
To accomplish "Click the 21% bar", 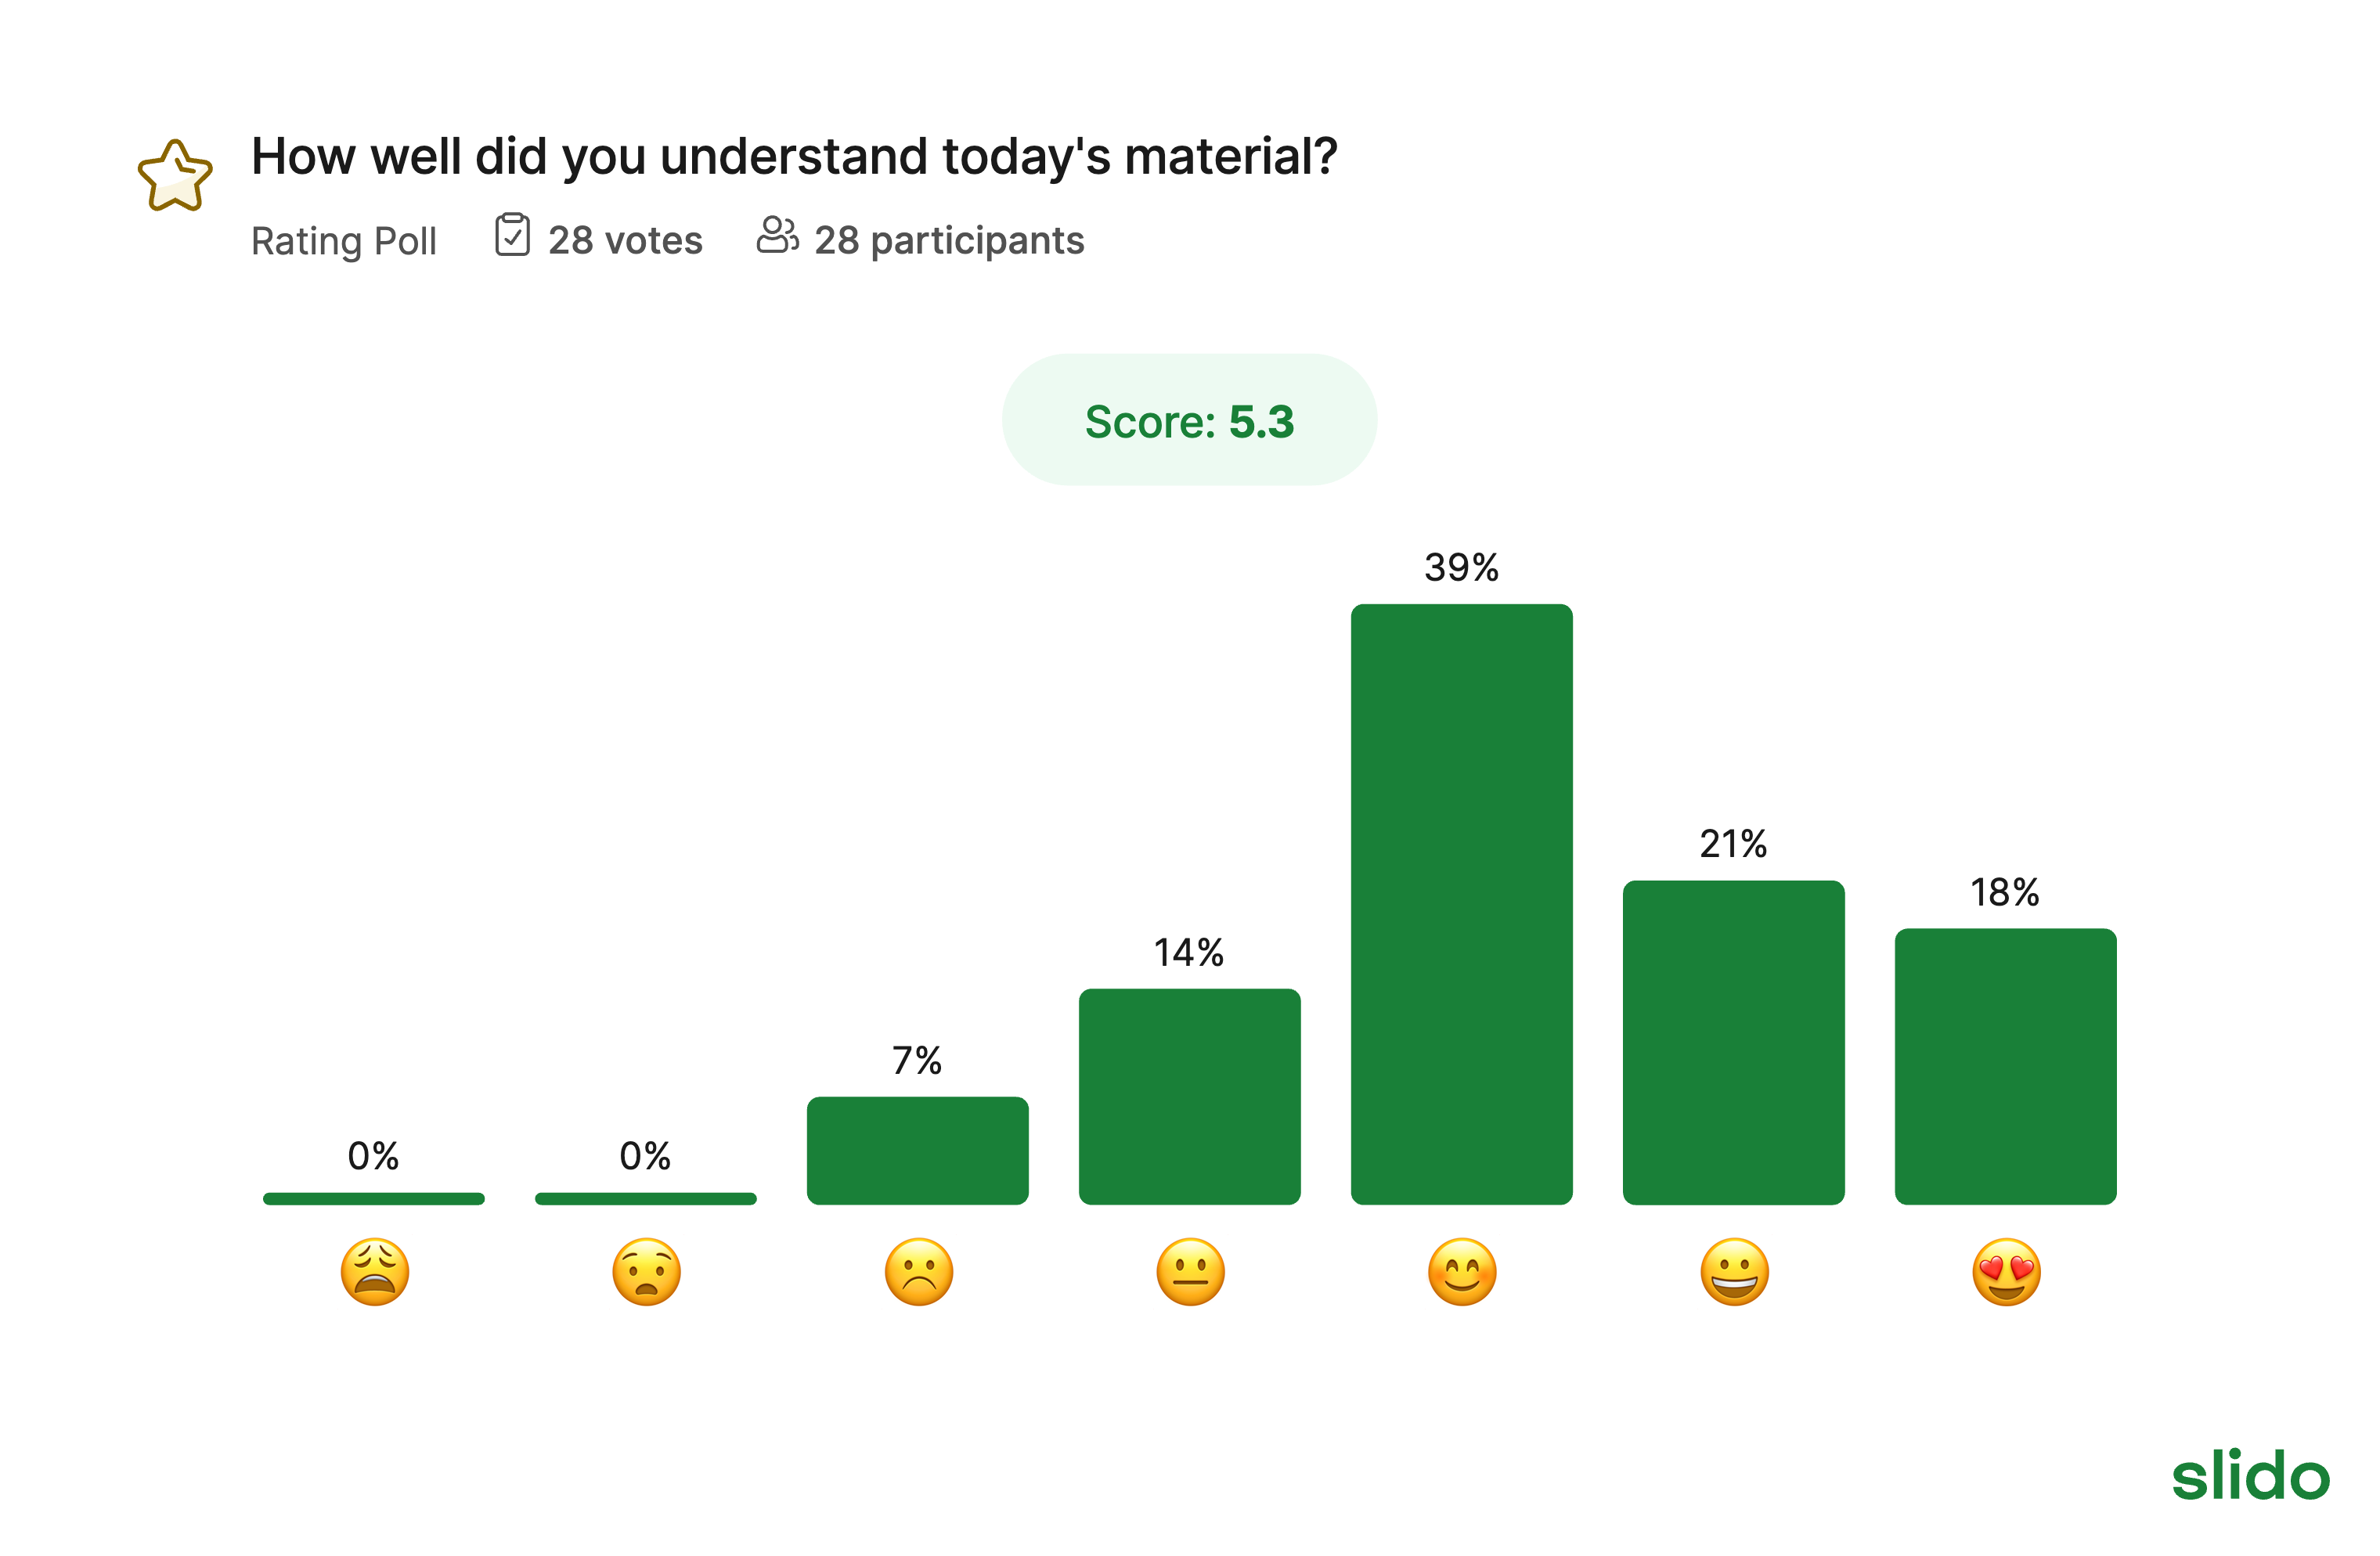I will coord(1733,1042).
